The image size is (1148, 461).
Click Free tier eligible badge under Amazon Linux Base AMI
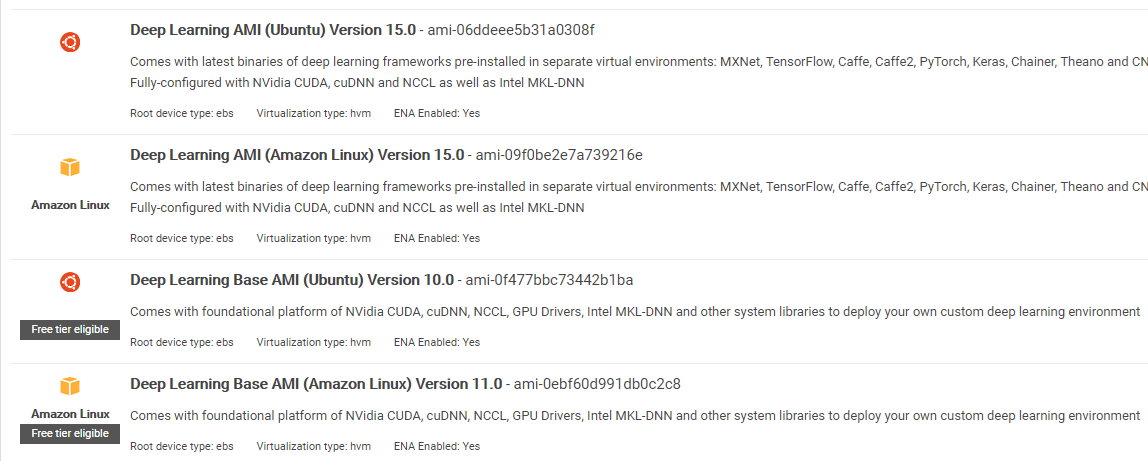click(x=70, y=434)
